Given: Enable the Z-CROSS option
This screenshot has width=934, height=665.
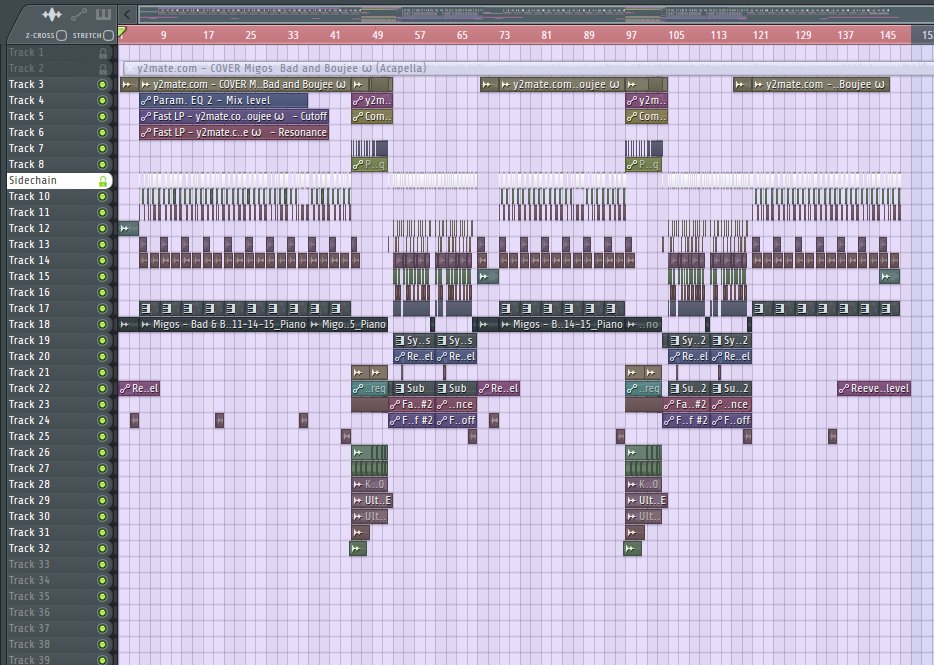Looking at the screenshot, I should pyautogui.click(x=61, y=35).
